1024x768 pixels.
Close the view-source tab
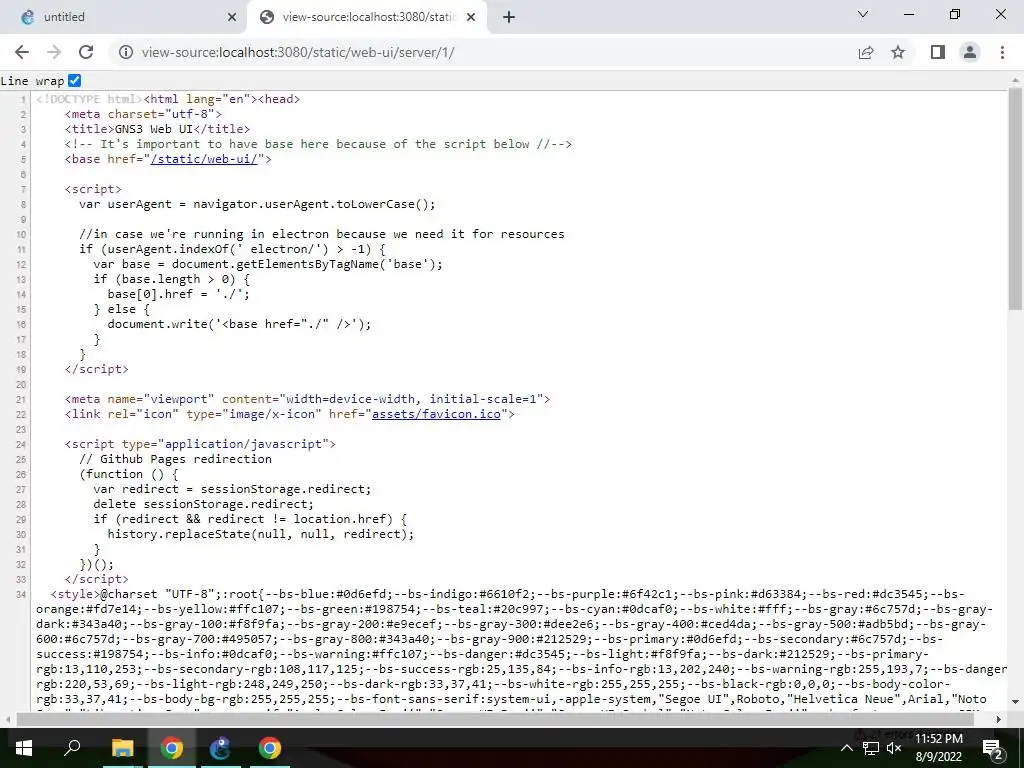(471, 17)
